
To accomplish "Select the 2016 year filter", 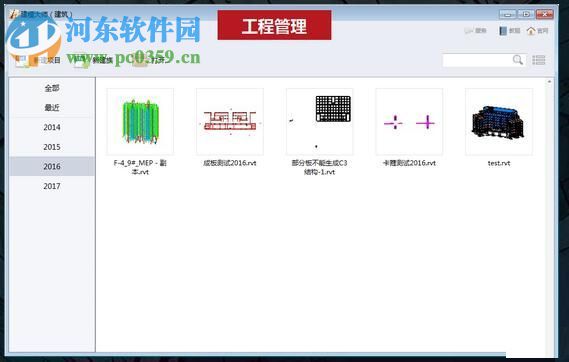I will pyautogui.click(x=52, y=166).
